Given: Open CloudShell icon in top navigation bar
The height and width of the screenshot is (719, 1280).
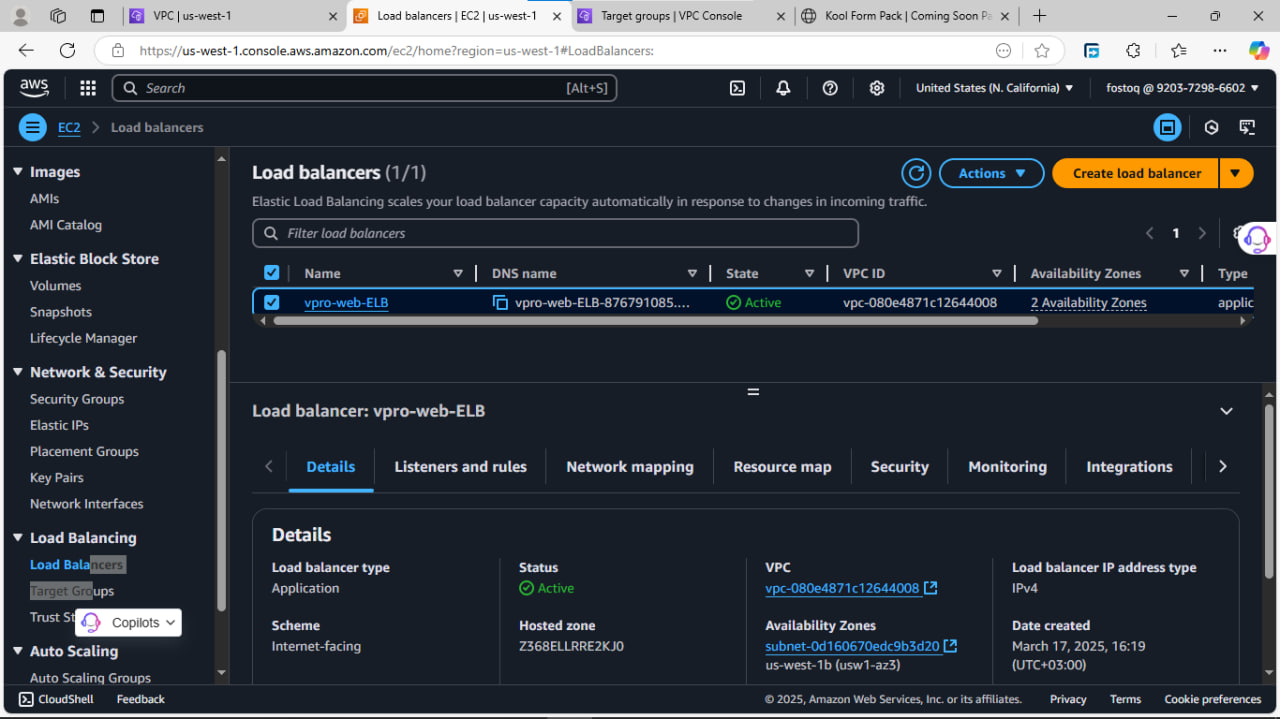Looking at the screenshot, I should point(737,88).
